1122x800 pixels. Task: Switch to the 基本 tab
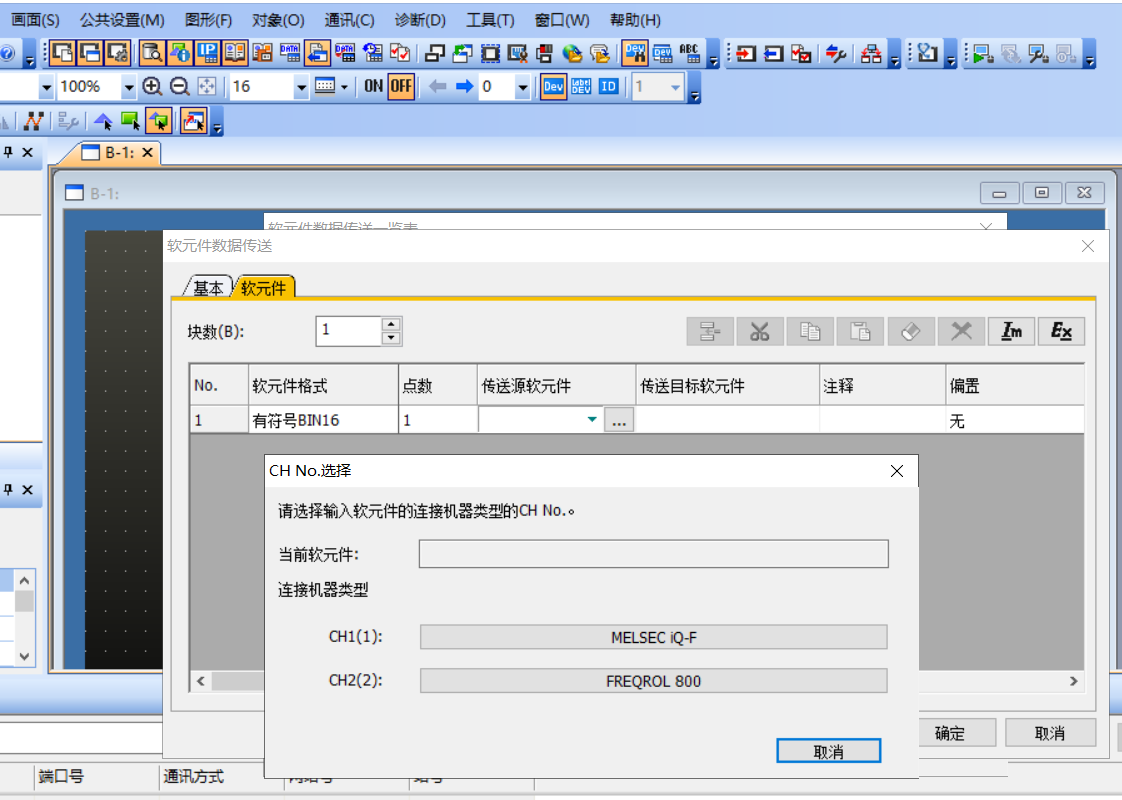[208, 288]
